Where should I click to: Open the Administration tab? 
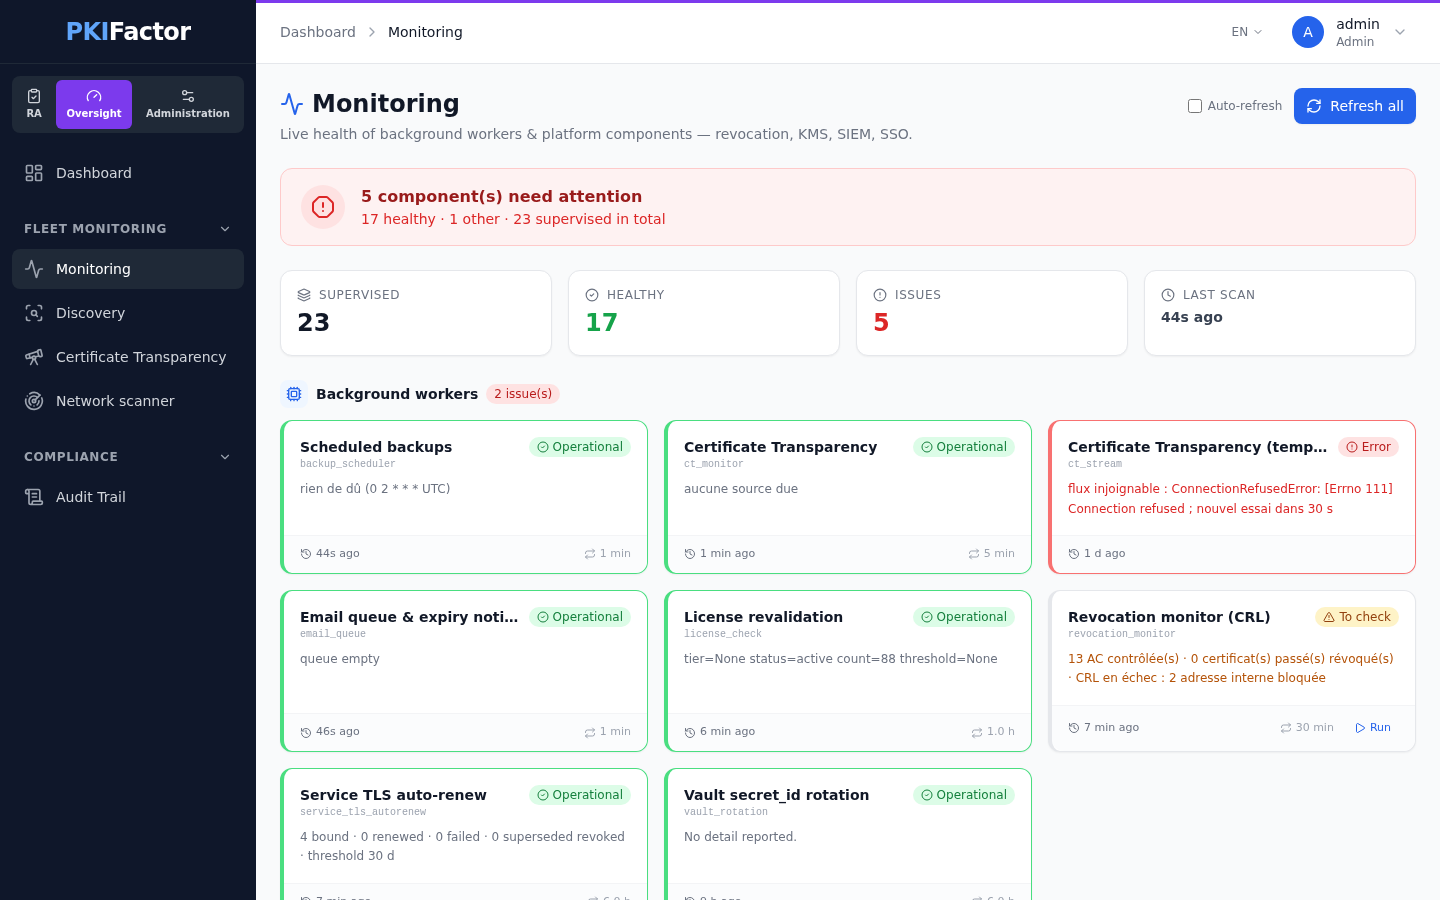(x=188, y=104)
